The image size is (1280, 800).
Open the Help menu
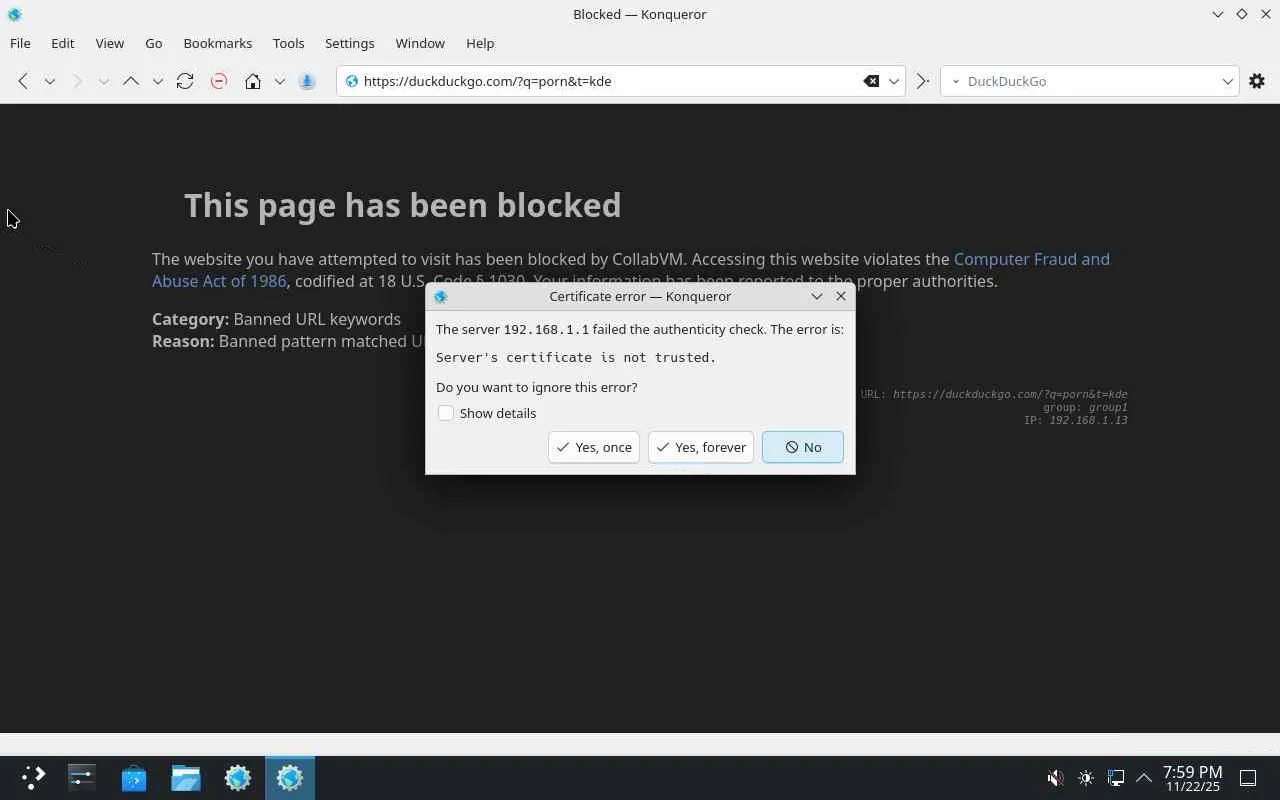click(x=480, y=43)
